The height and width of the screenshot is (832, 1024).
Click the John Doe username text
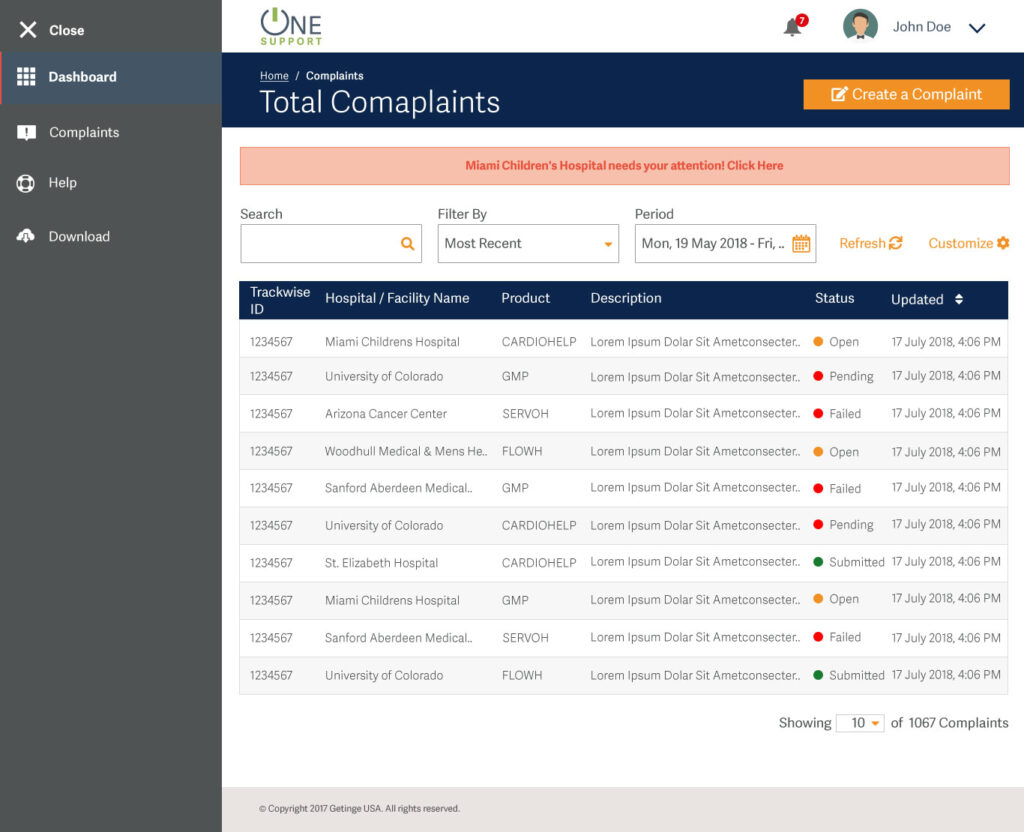tap(921, 27)
